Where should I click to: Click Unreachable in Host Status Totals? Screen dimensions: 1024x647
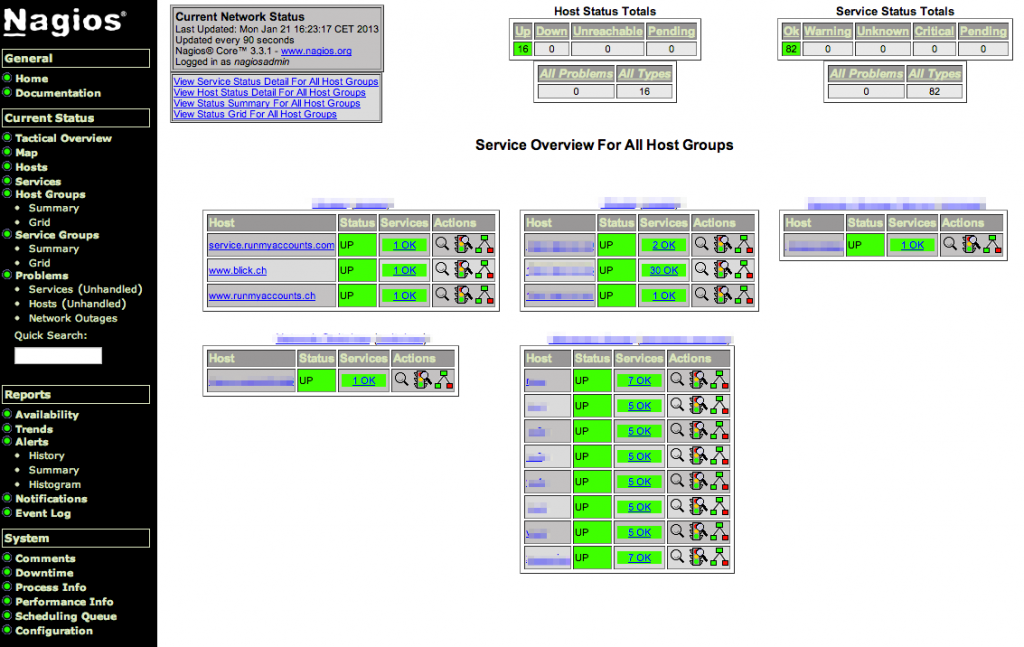[x=607, y=31]
